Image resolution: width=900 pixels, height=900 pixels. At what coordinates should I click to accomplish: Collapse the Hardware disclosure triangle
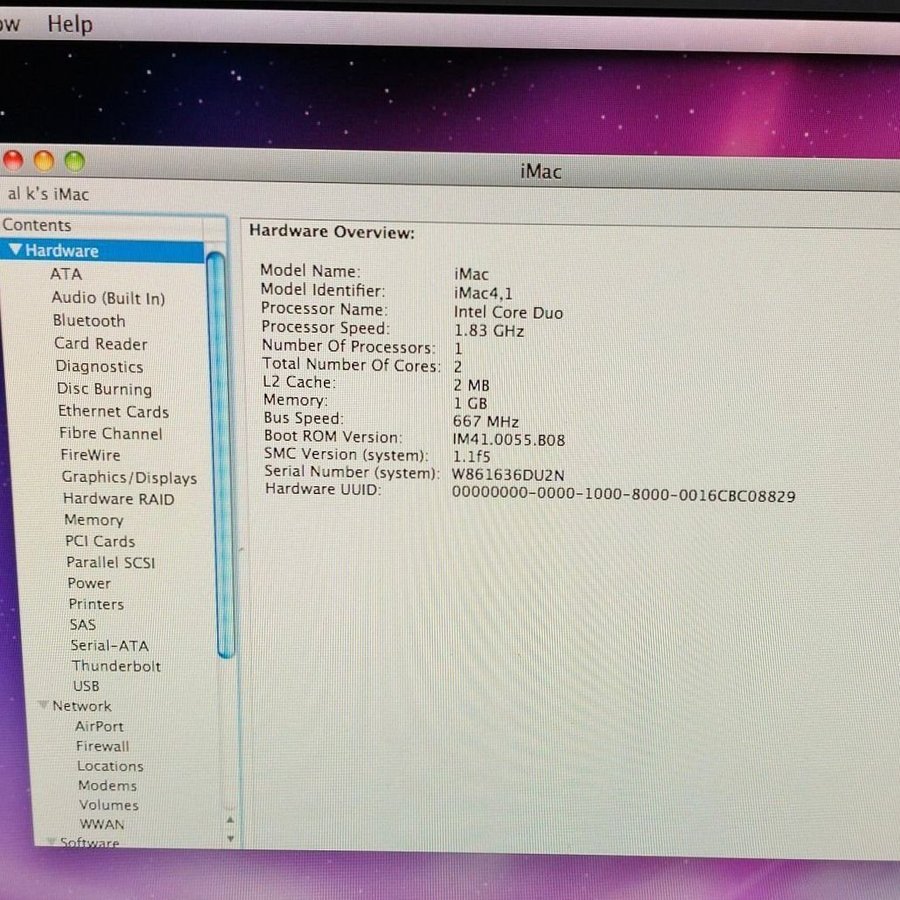(15, 250)
